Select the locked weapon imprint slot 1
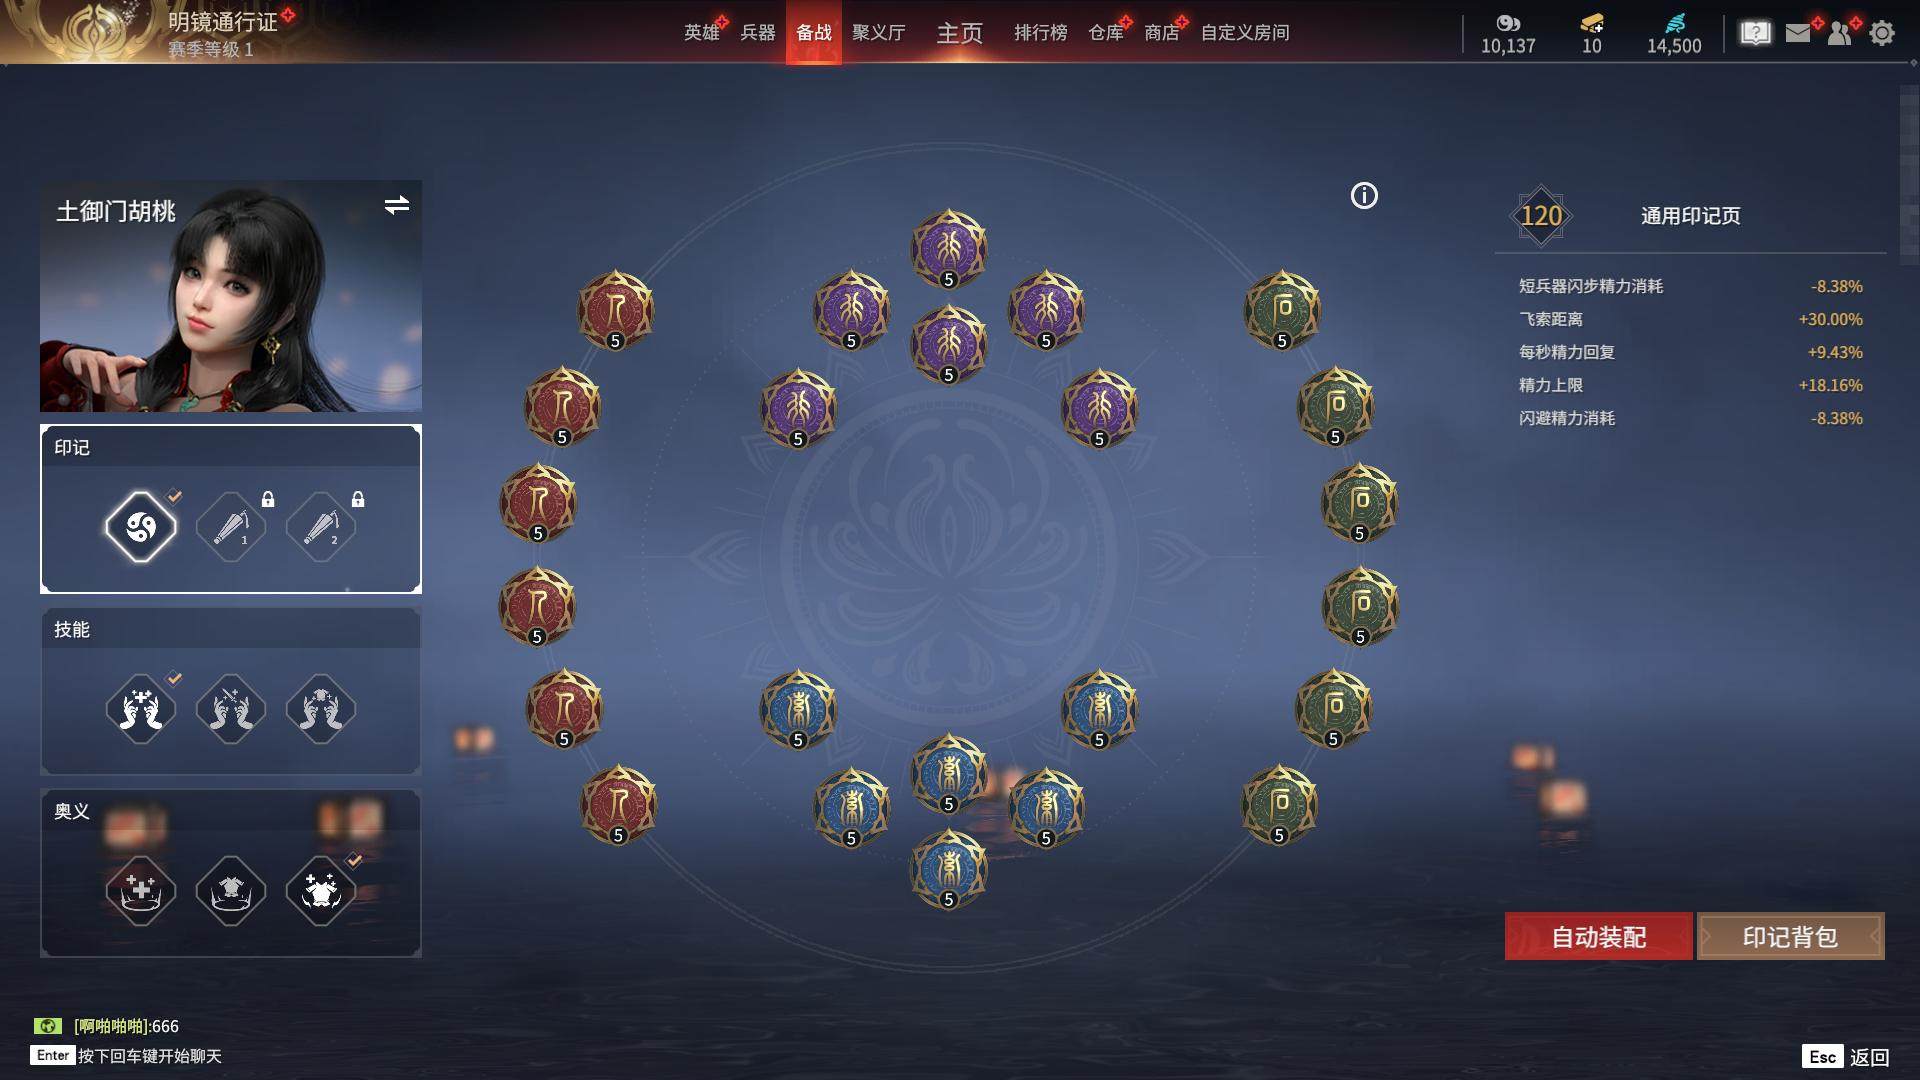This screenshot has width=1920, height=1080. pyautogui.click(x=231, y=526)
